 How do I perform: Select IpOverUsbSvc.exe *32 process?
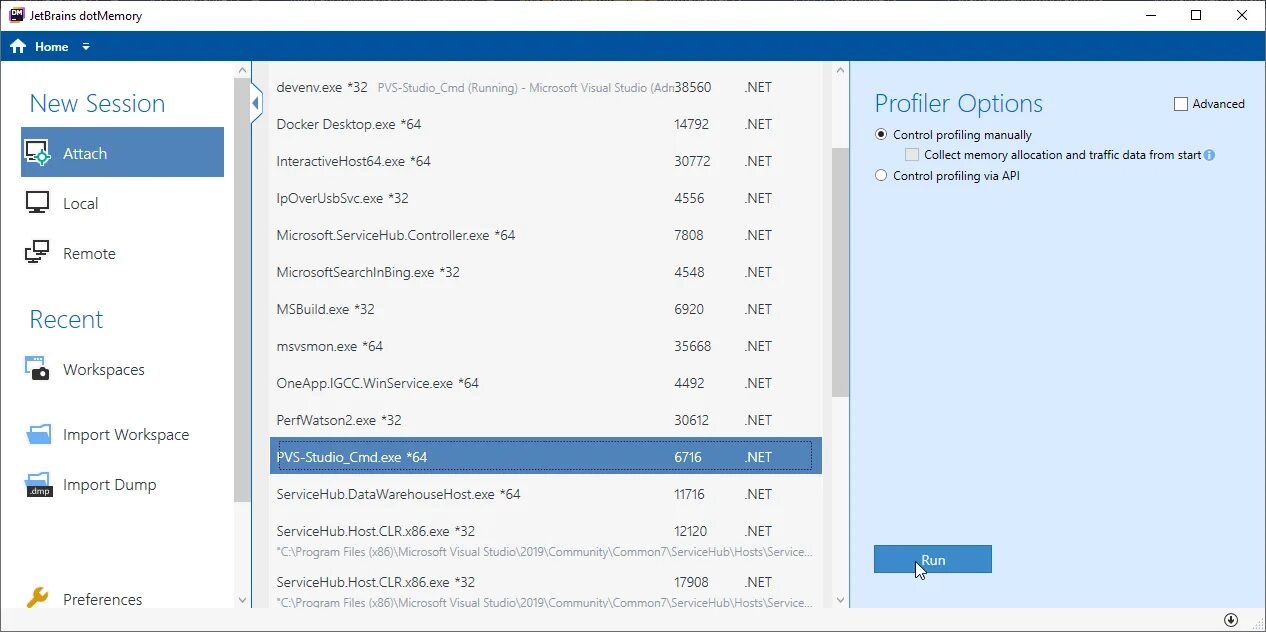[x=546, y=198]
